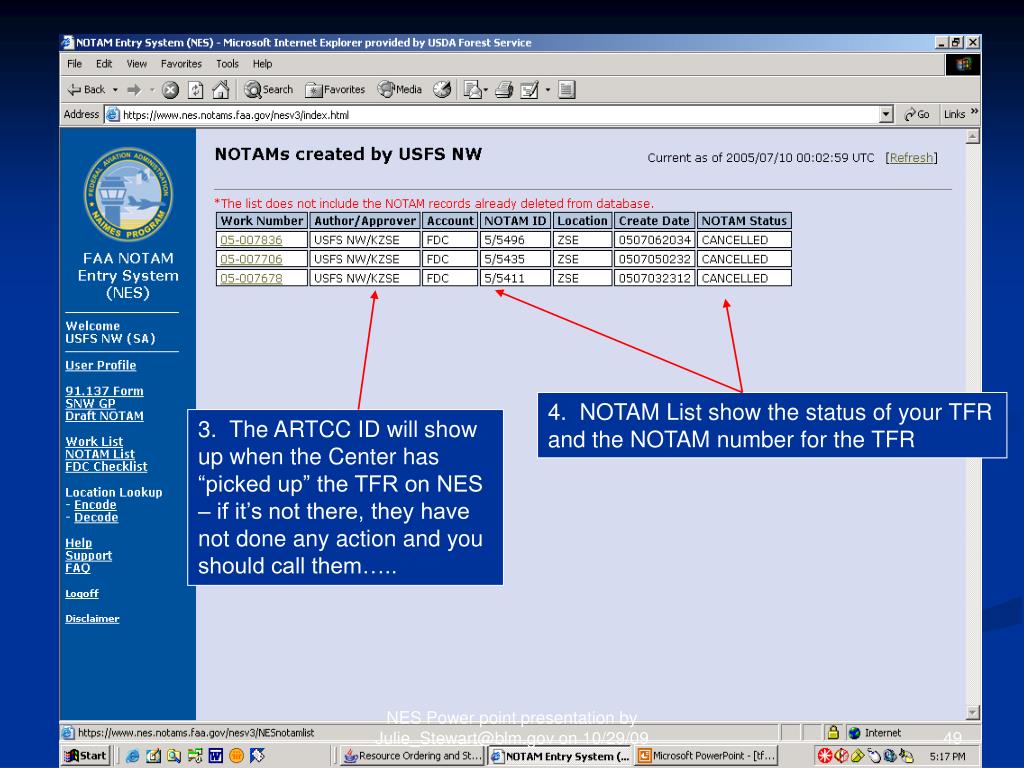1024x768 pixels.
Task: Click the Back navigation arrow
Action: 86,89
